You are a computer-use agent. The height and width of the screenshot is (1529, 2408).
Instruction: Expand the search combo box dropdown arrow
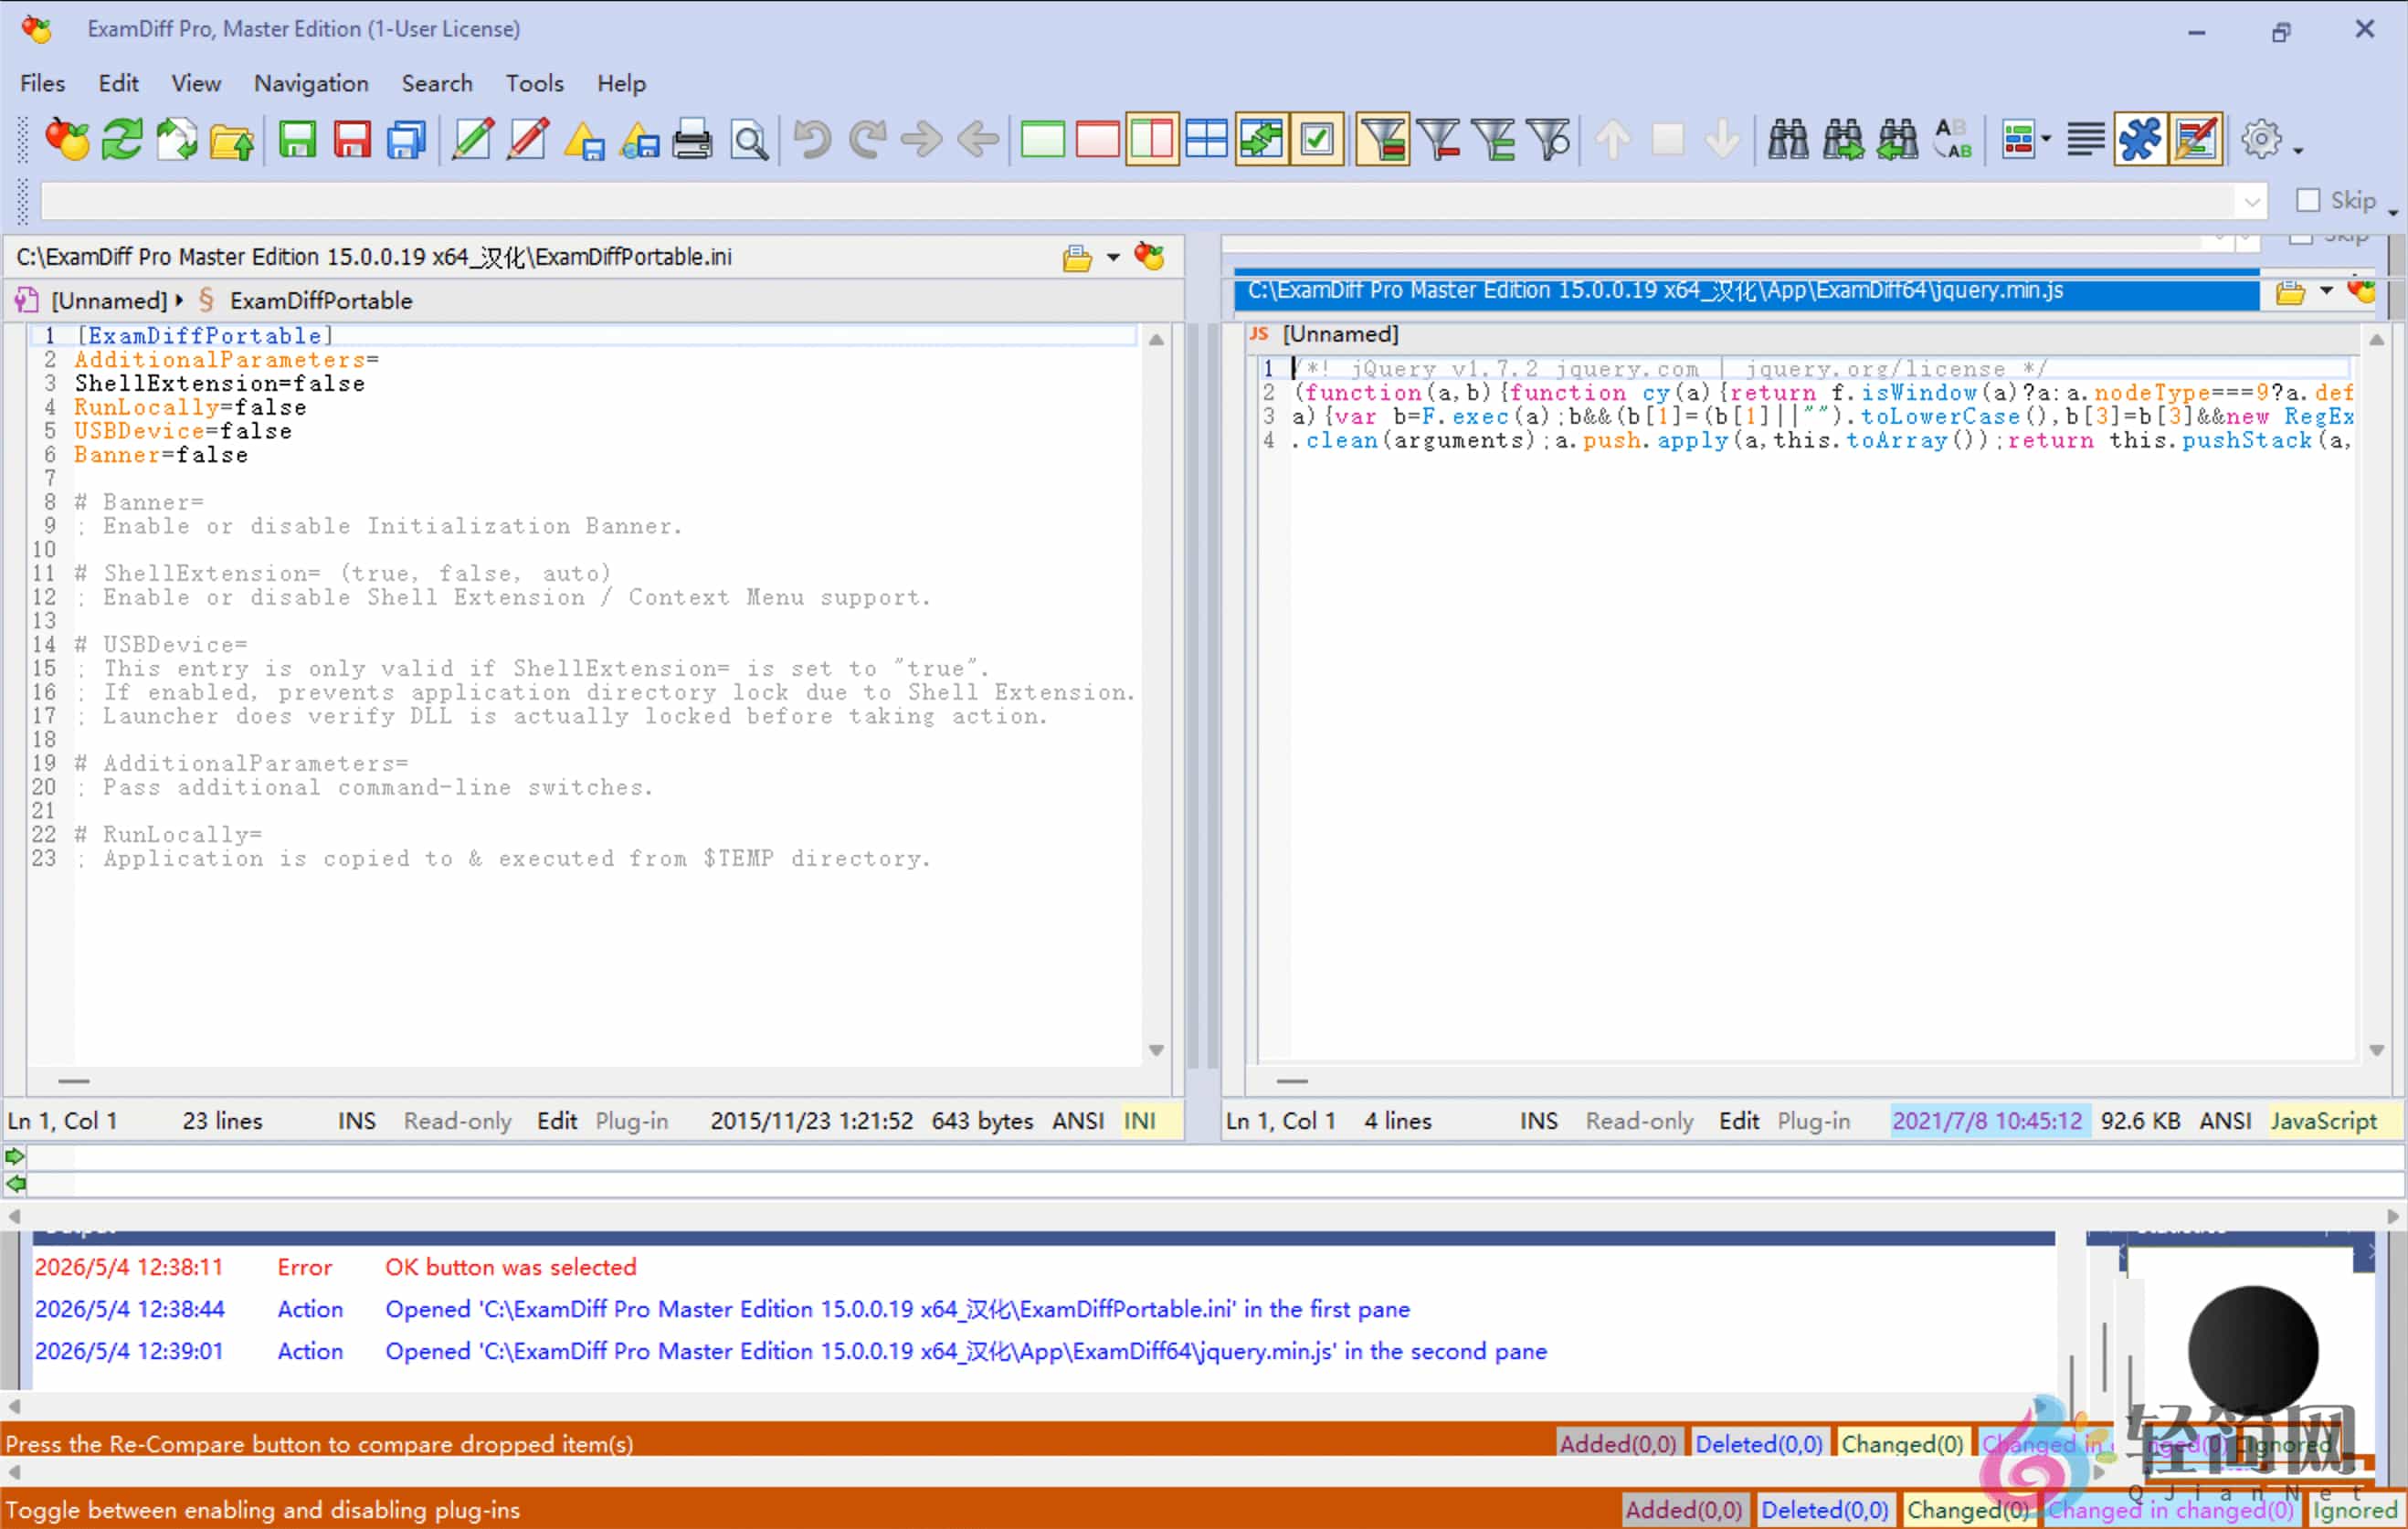coord(2251,202)
